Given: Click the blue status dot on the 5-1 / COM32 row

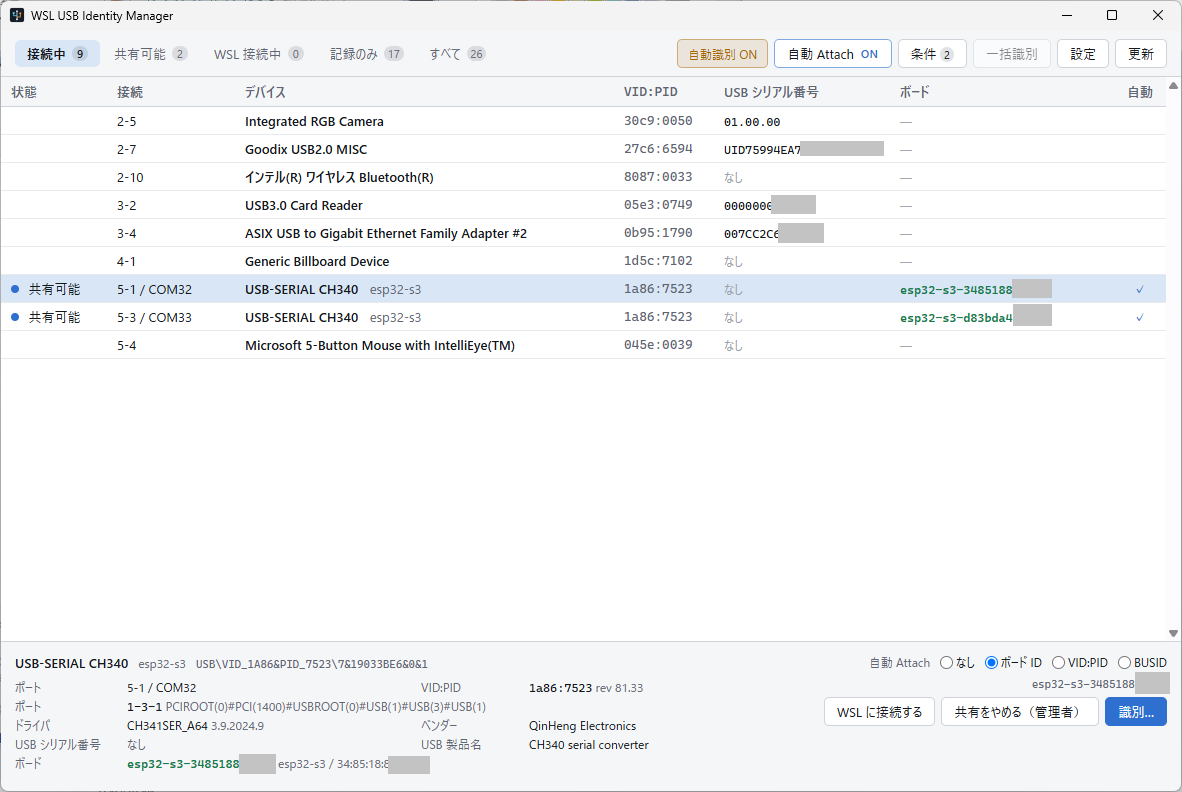Looking at the screenshot, I should click(x=15, y=289).
